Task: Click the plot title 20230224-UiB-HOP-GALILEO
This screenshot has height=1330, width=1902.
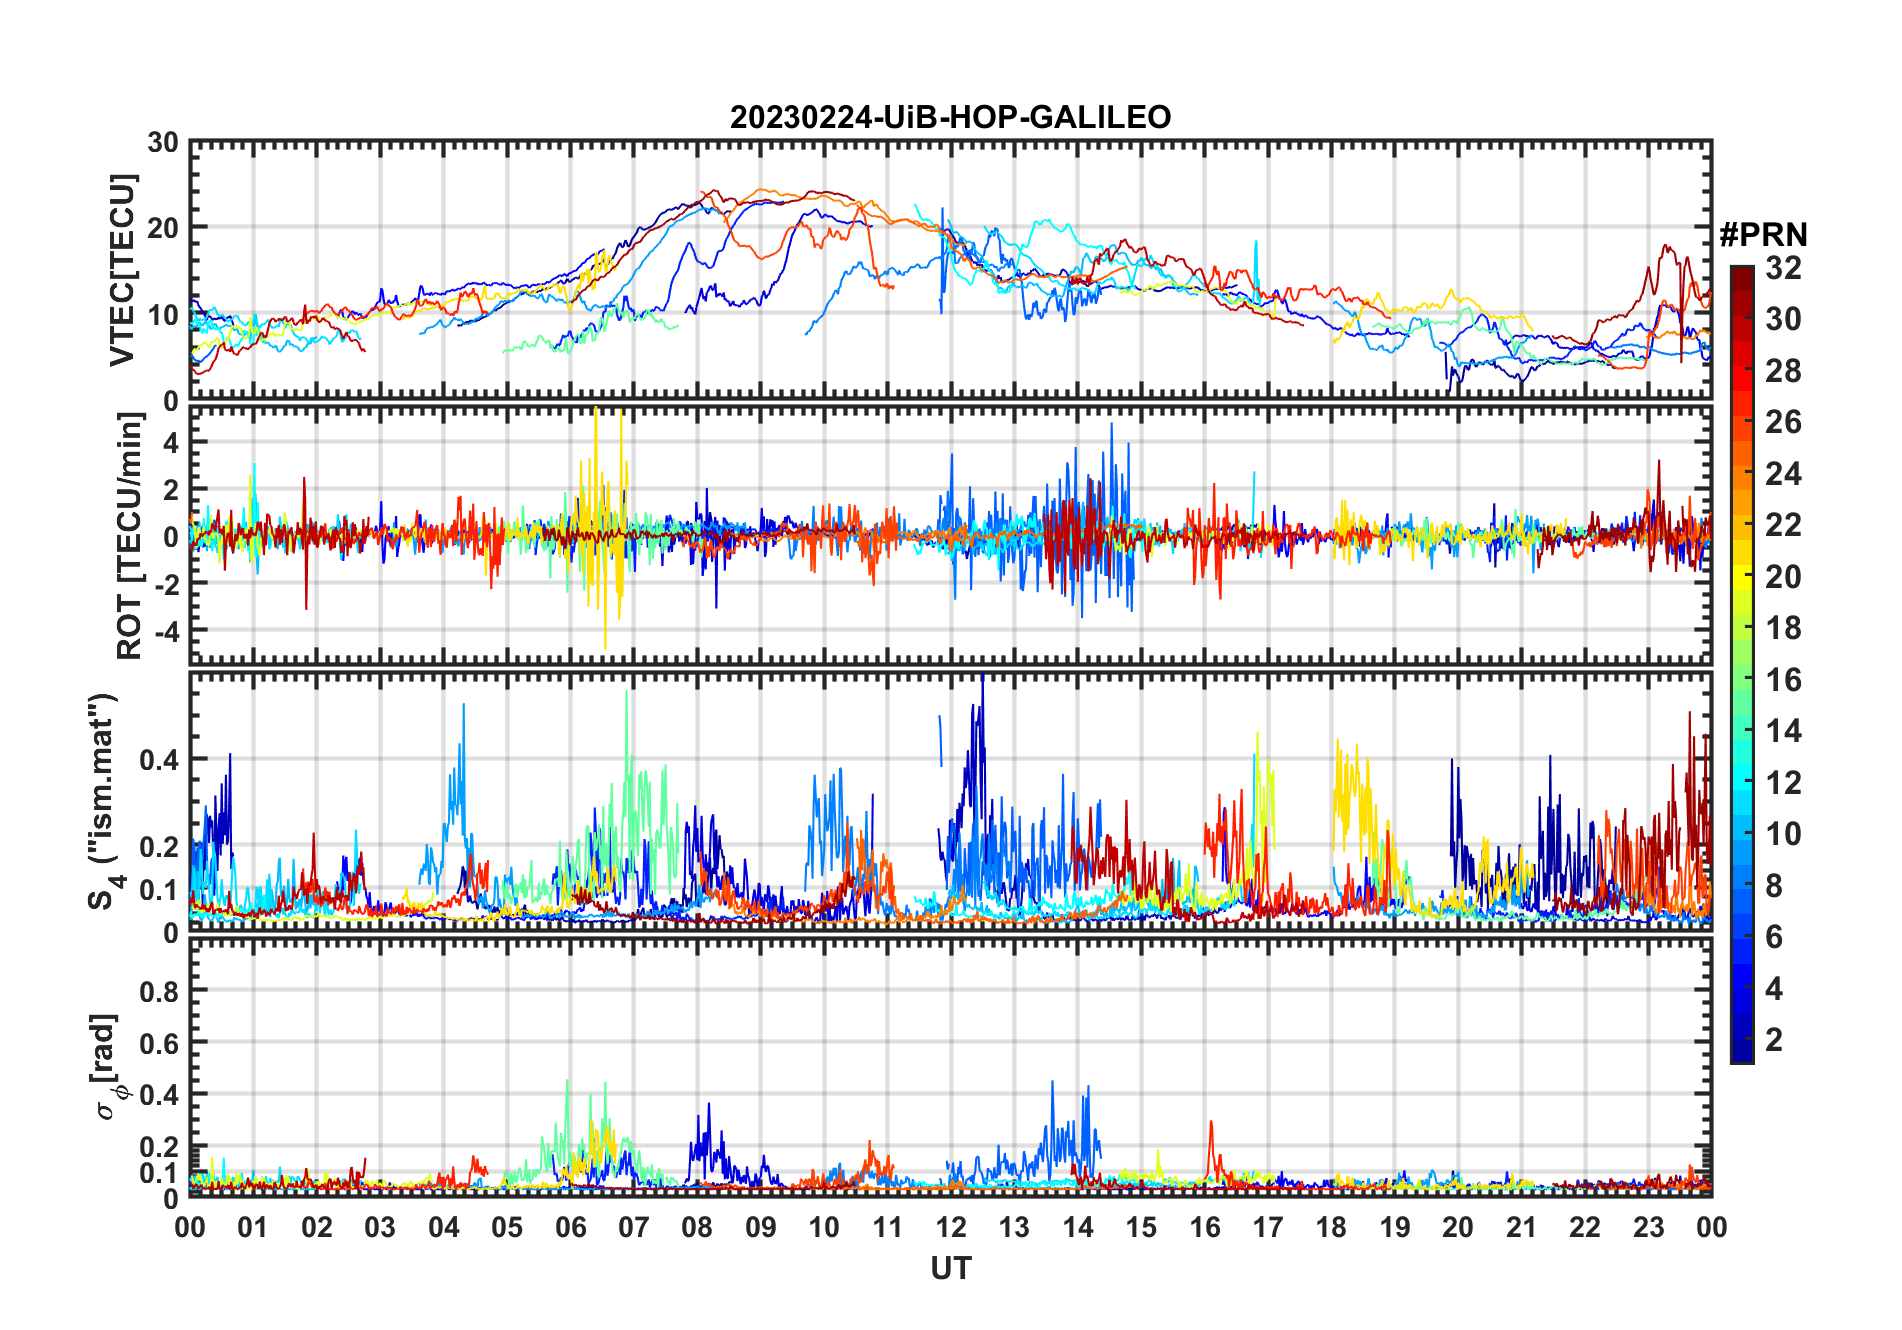Action: click(950, 117)
